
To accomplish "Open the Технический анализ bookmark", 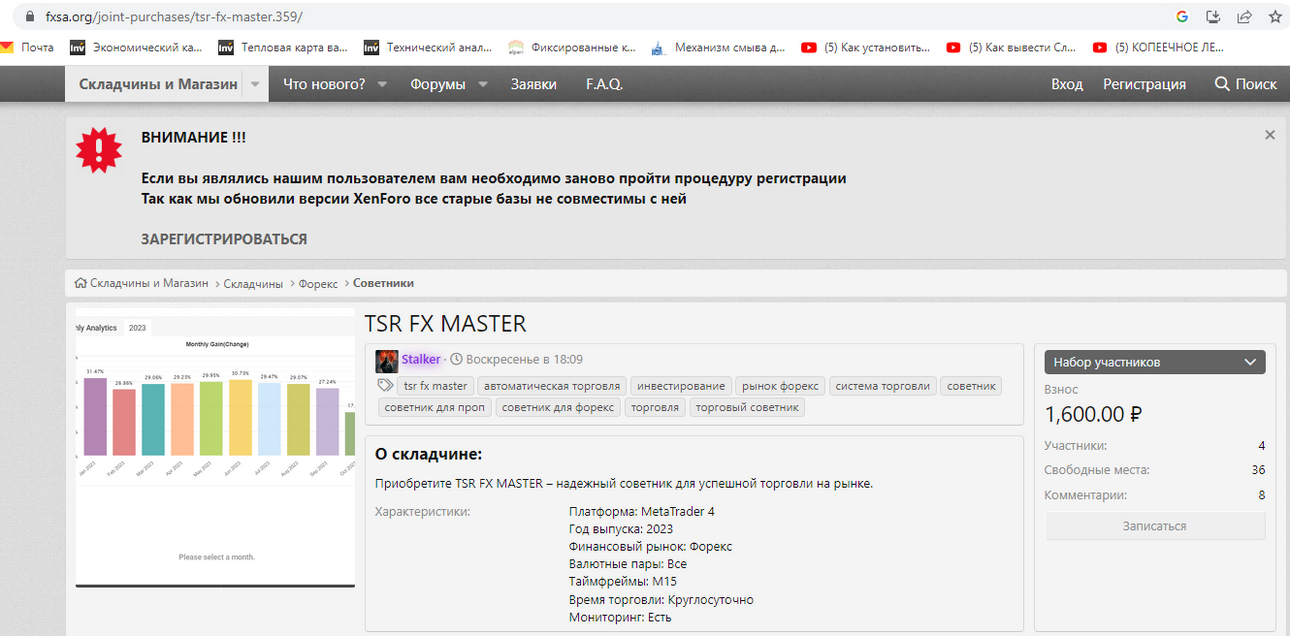I will [430, 47].
